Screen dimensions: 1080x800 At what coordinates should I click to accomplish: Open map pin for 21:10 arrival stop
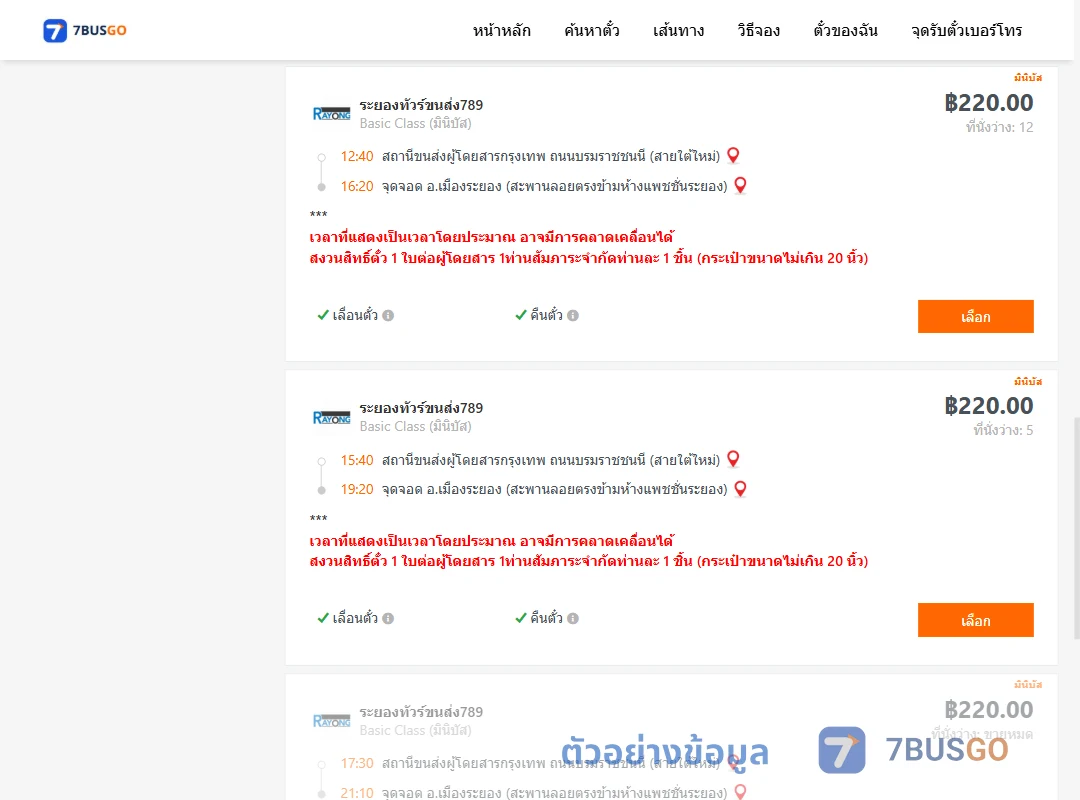point(740,792)
